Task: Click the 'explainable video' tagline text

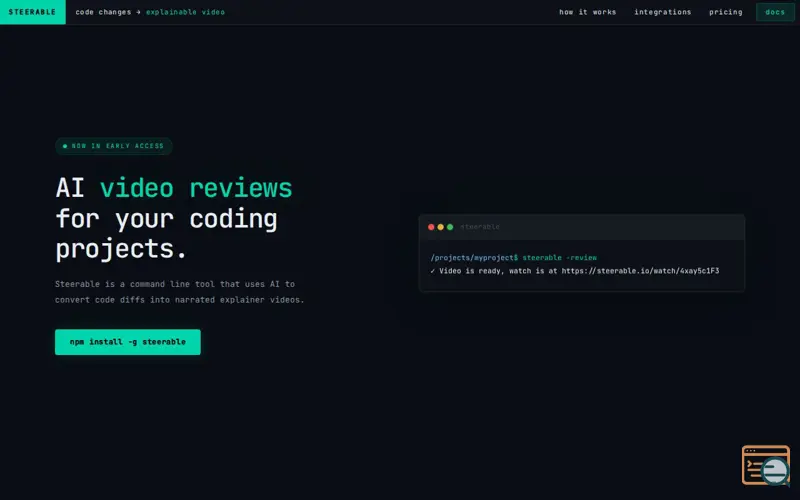Action: (185, 12)
